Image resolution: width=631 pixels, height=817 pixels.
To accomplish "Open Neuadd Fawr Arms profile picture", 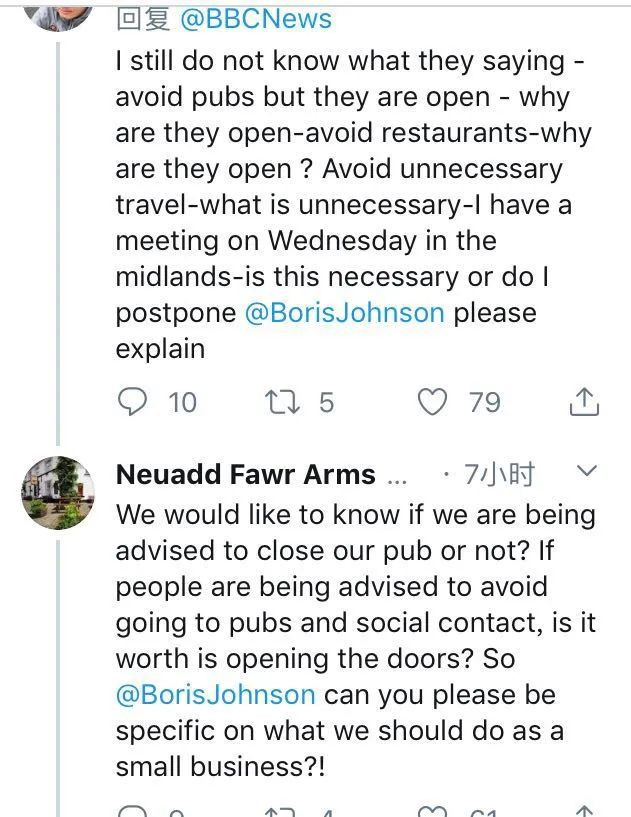I will (x=58, y=493).
